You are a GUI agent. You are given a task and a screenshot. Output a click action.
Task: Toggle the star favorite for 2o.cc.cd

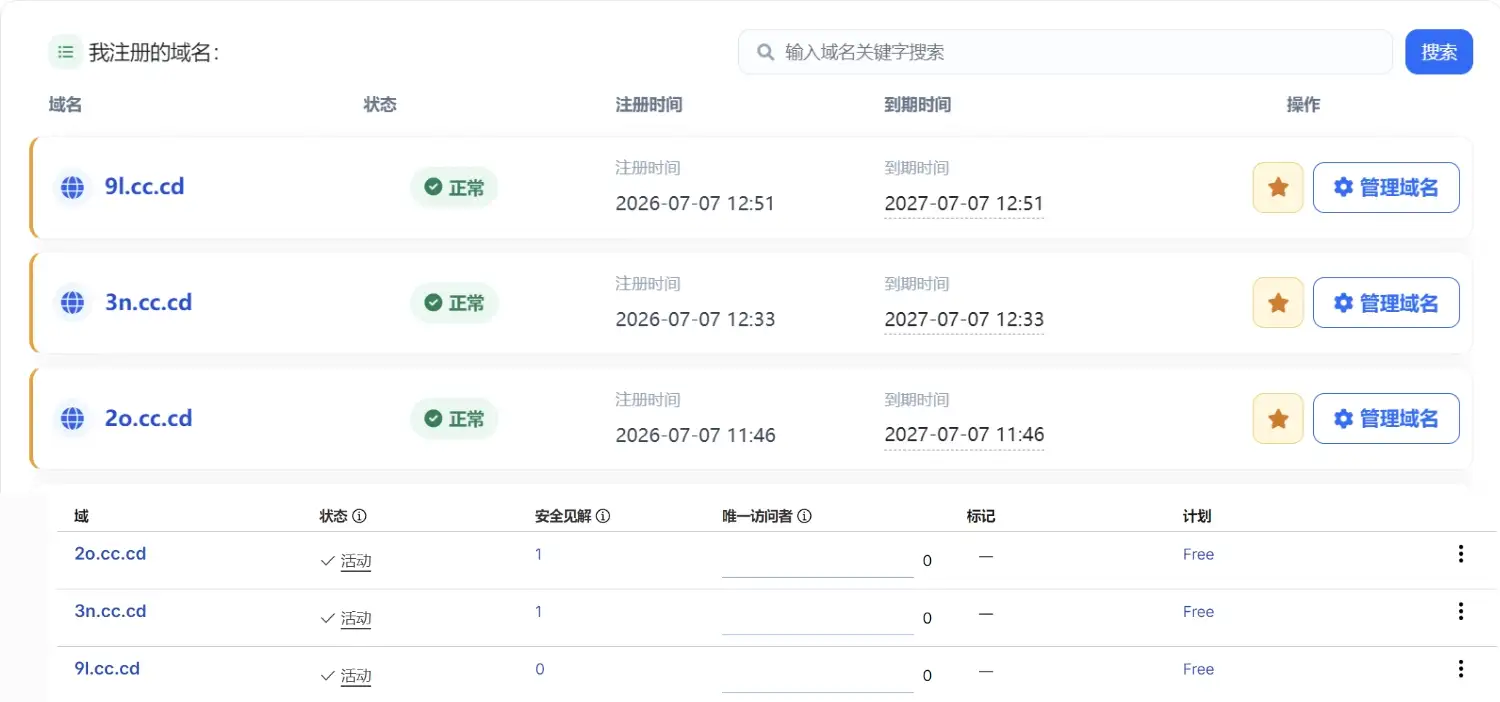tap(1278, 419)
